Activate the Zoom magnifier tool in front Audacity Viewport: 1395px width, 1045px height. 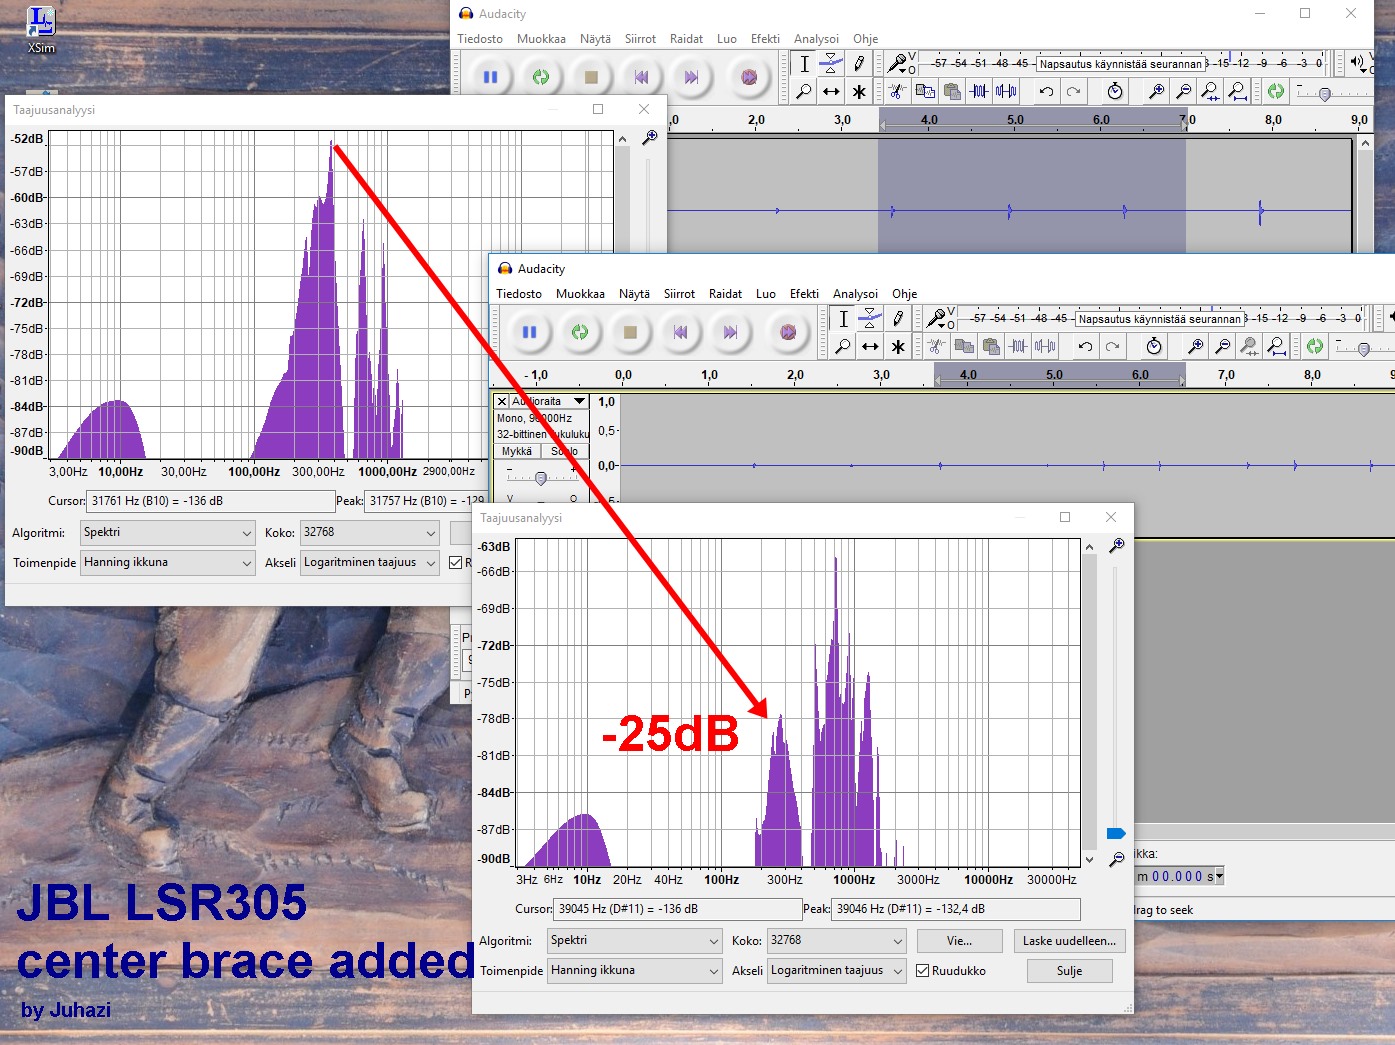(843, 346)
